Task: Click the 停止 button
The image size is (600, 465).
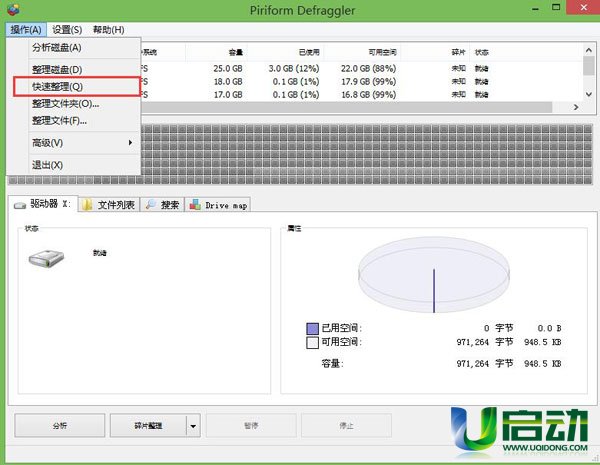Action: click(346, 425)
